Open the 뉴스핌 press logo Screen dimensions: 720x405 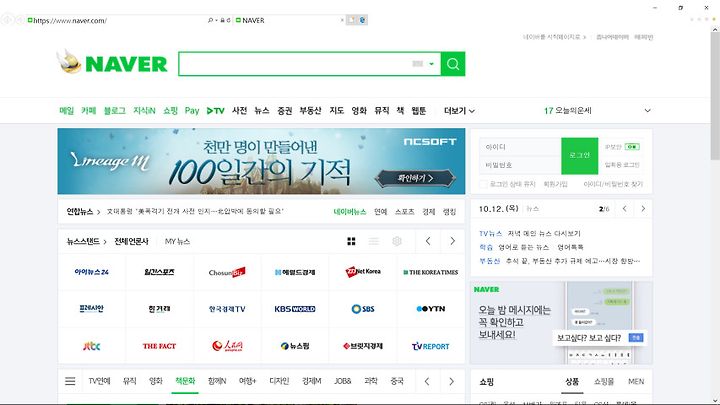click(x=295, y=346)
